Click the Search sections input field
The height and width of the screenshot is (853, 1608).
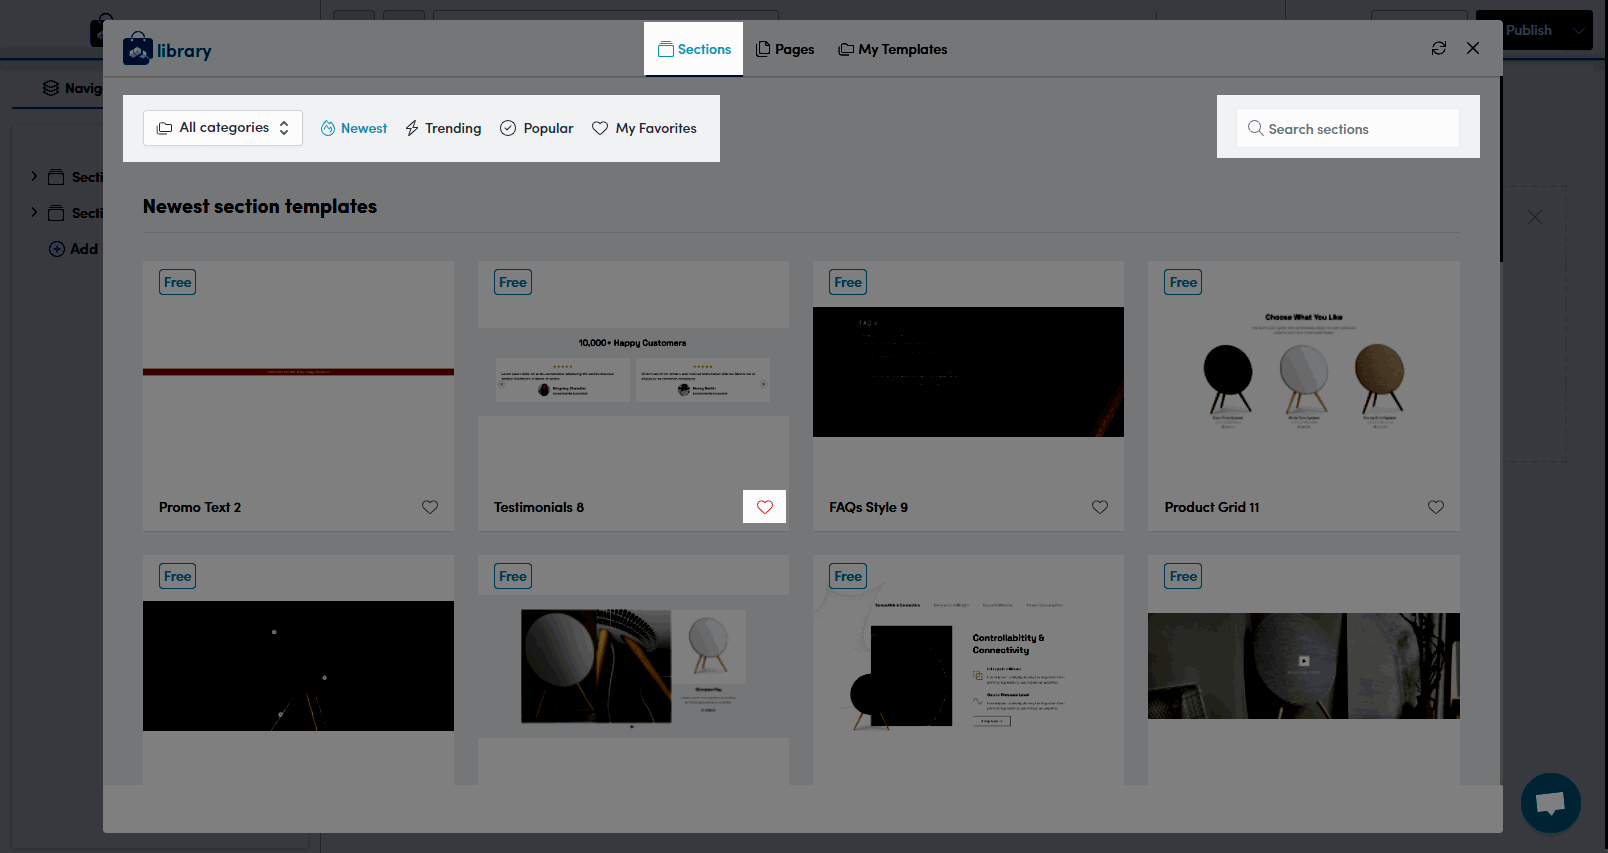click(x=1348, y=128)
